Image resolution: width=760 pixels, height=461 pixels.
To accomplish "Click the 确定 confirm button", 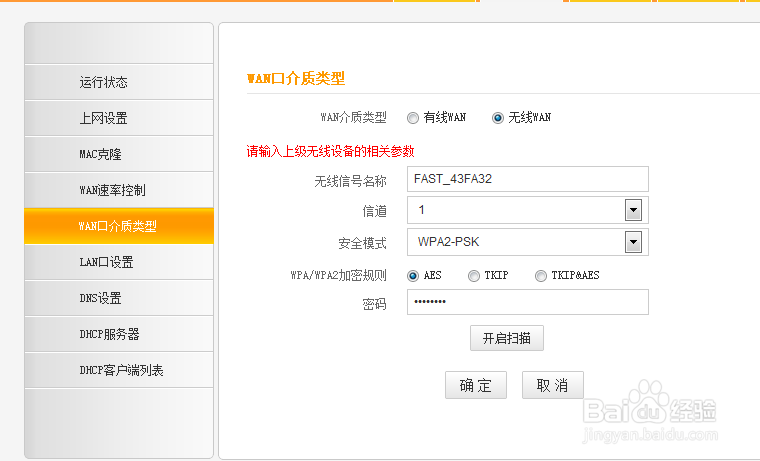I will click(476, 385).
